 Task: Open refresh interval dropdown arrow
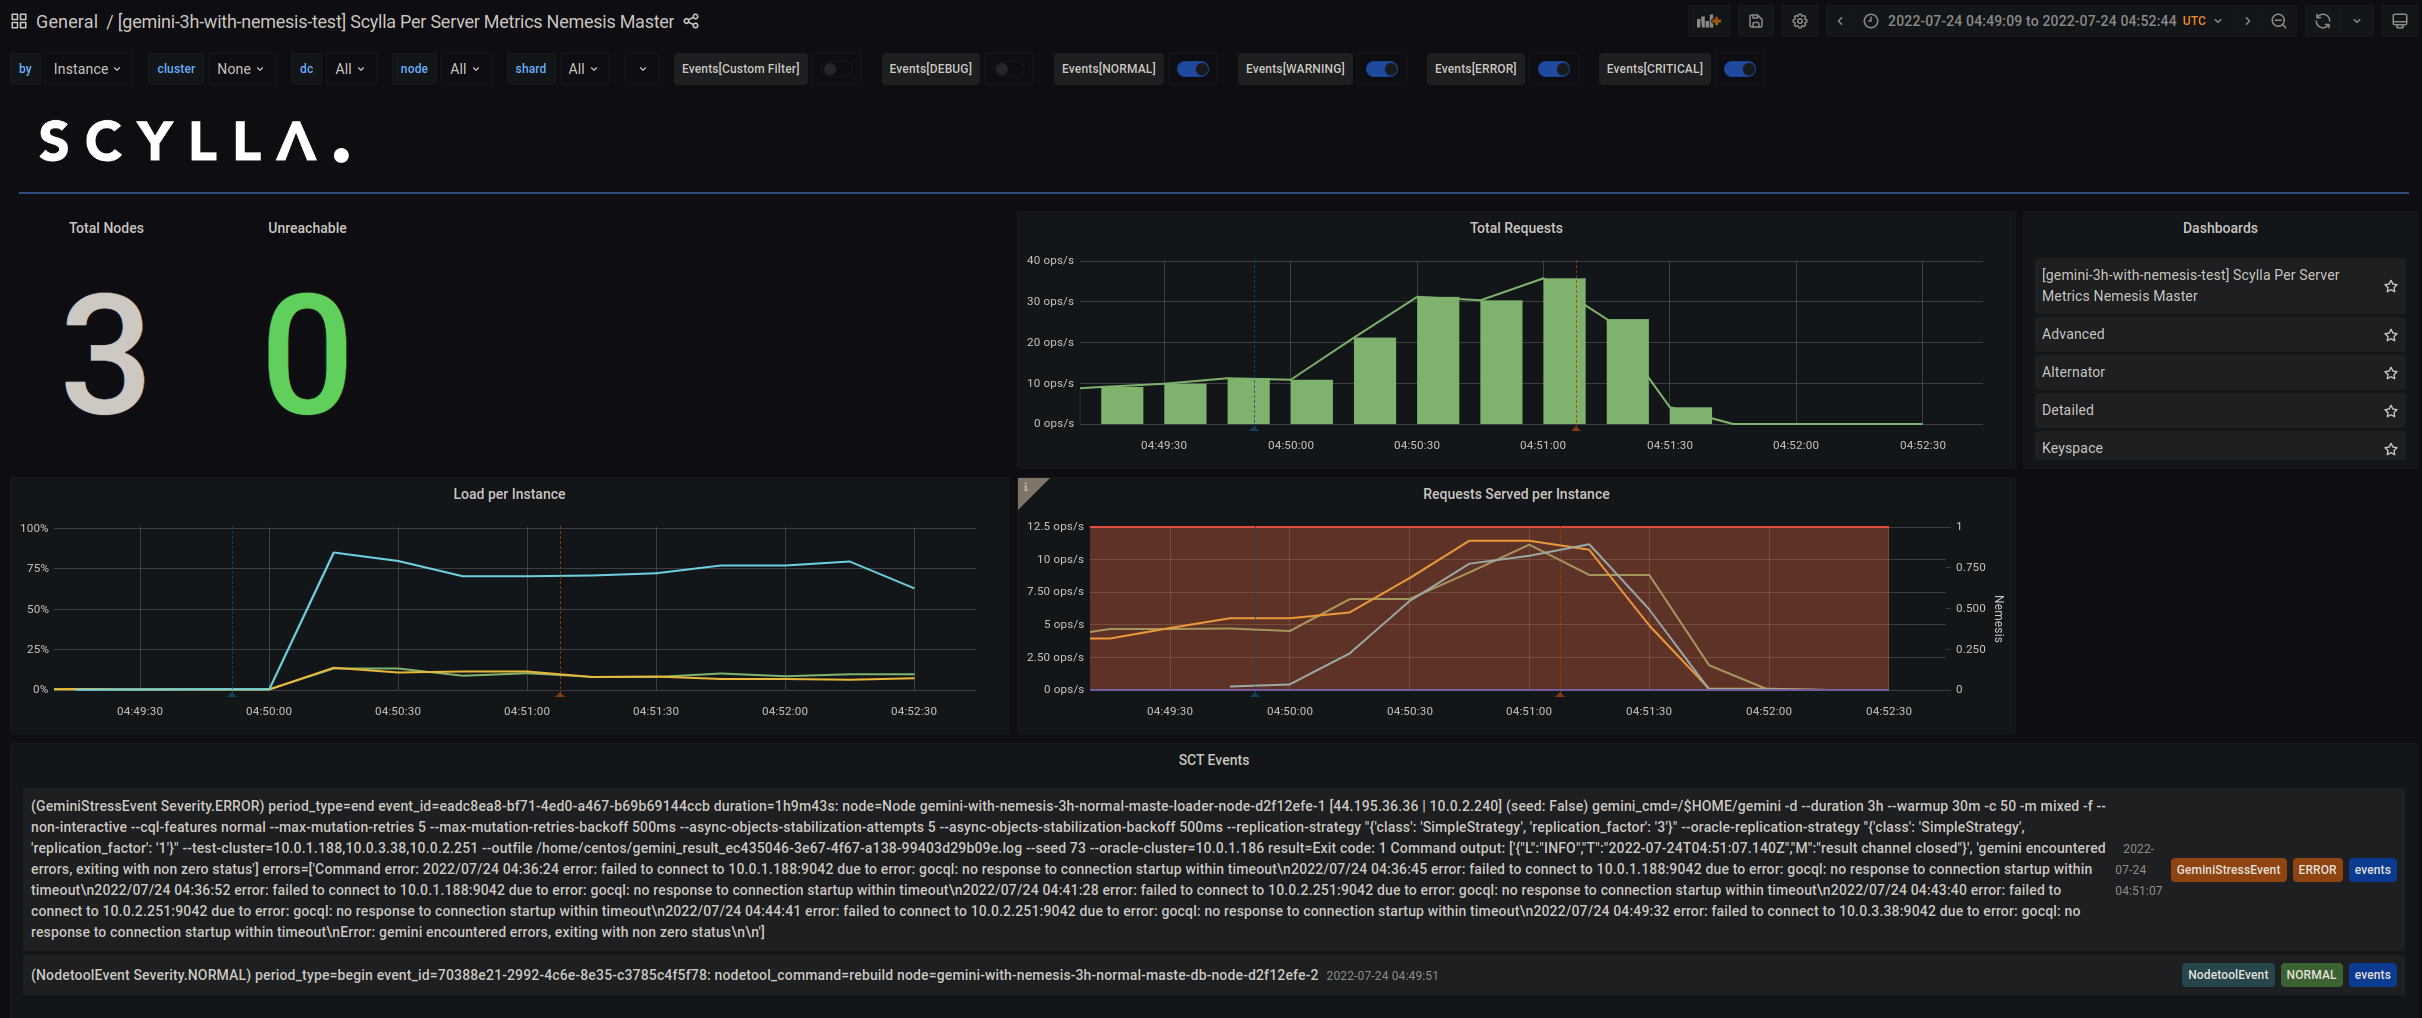pyautogui.click(x=2357, y=21)
